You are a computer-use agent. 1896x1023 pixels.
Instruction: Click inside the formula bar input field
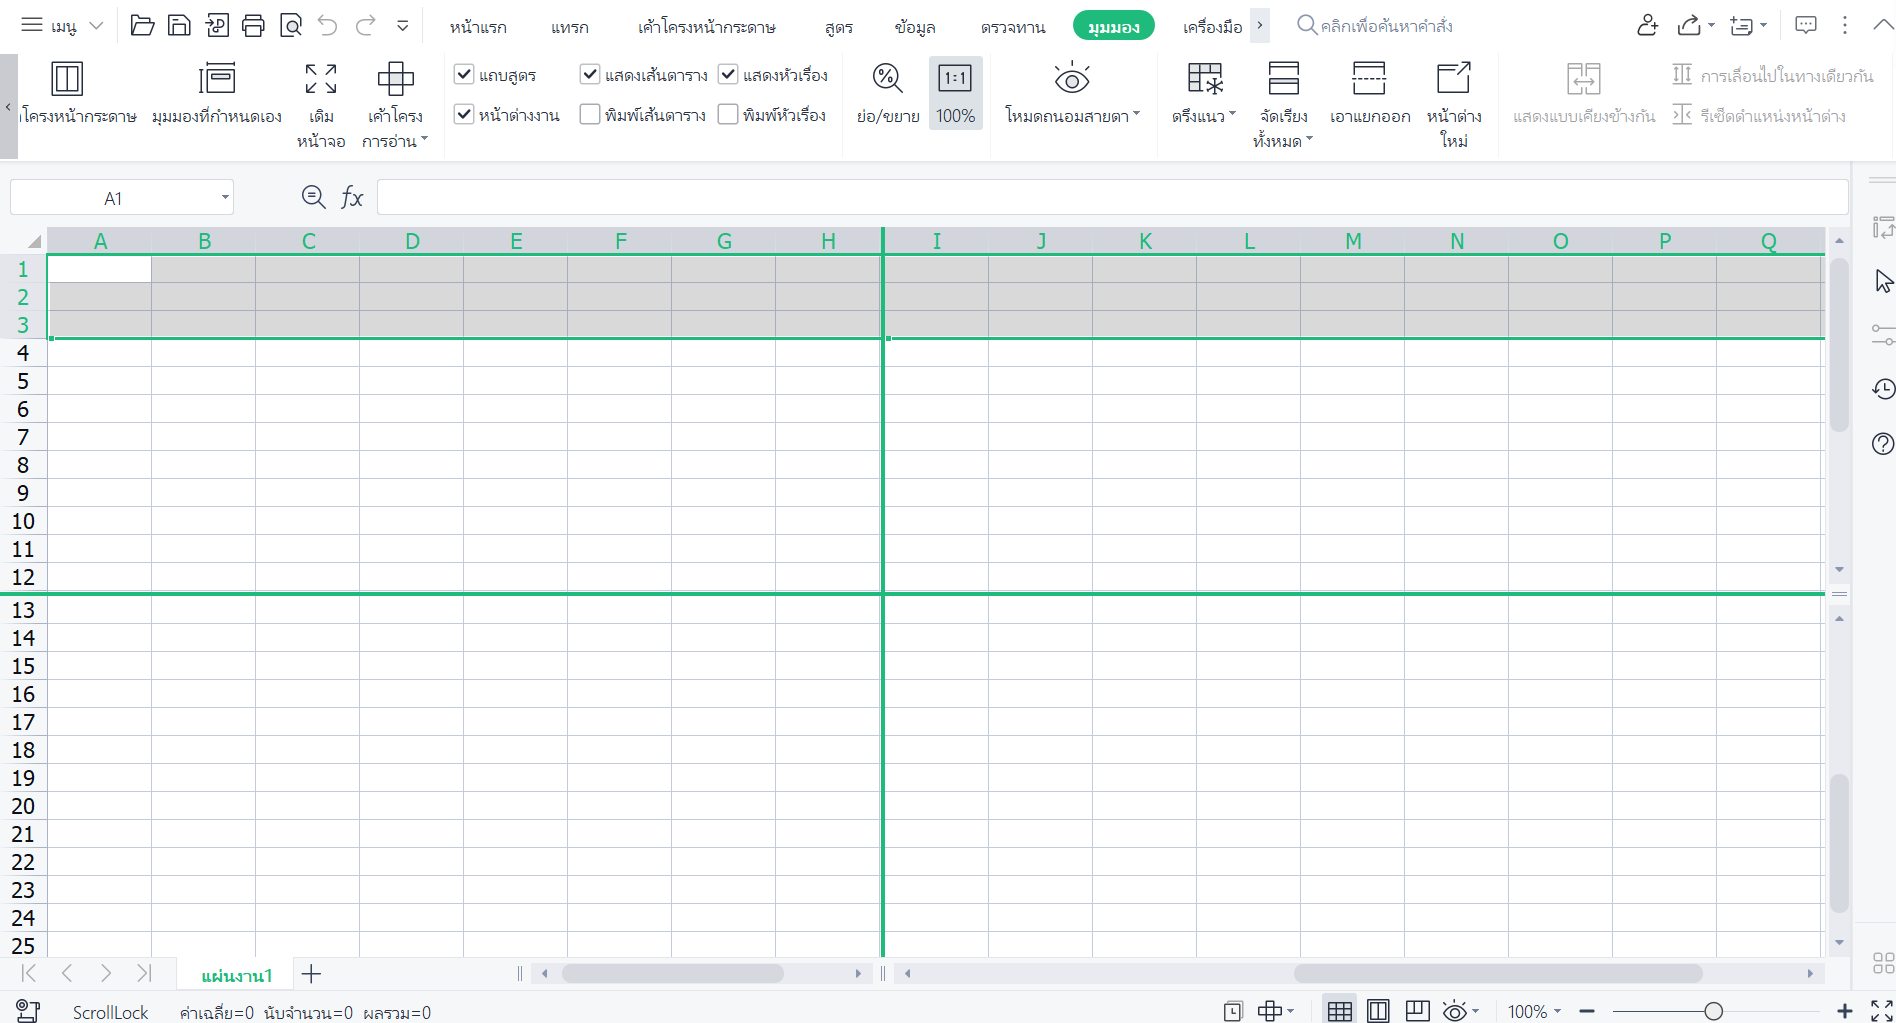click(1110, 198)
